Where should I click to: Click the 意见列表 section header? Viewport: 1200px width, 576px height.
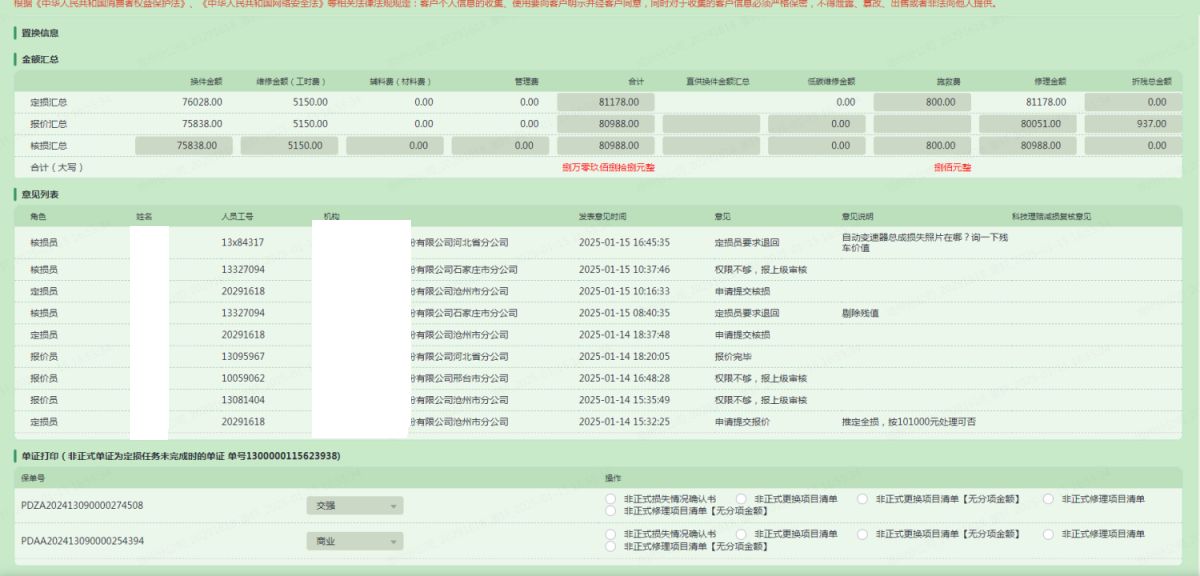pos(40,193)
